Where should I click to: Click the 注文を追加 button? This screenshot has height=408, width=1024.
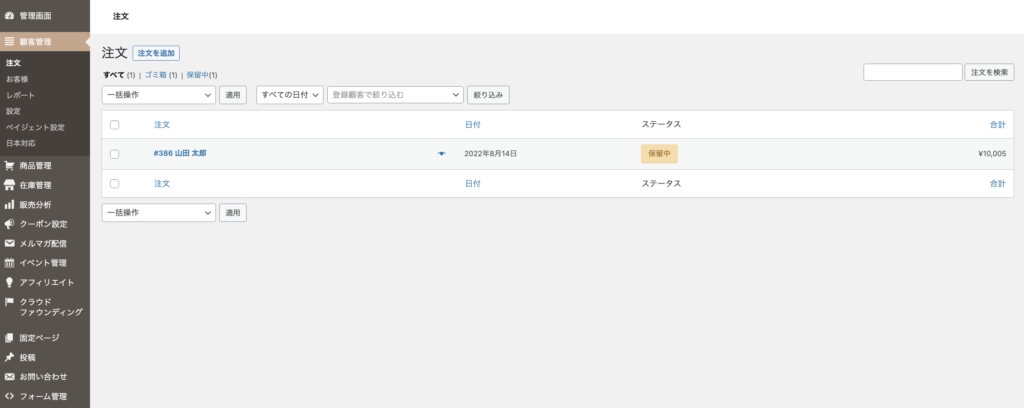(156, 53)
